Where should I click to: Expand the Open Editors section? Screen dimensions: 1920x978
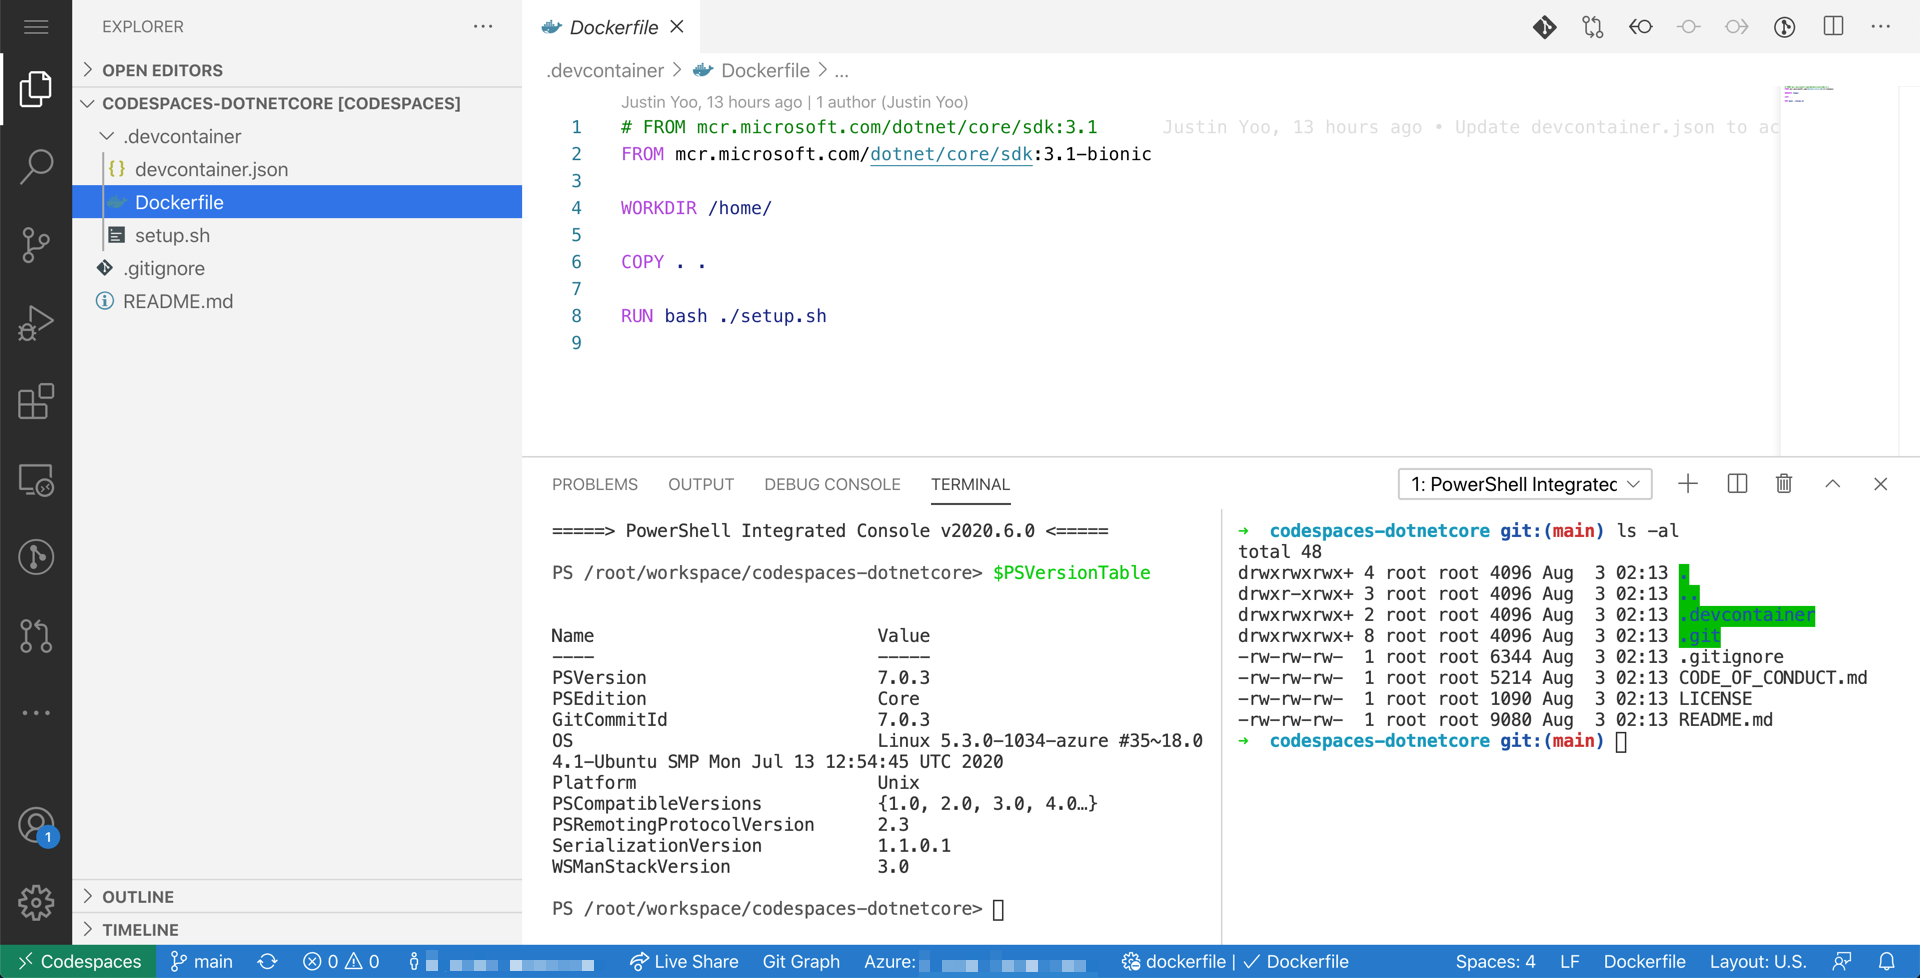(x=298, y=70)
